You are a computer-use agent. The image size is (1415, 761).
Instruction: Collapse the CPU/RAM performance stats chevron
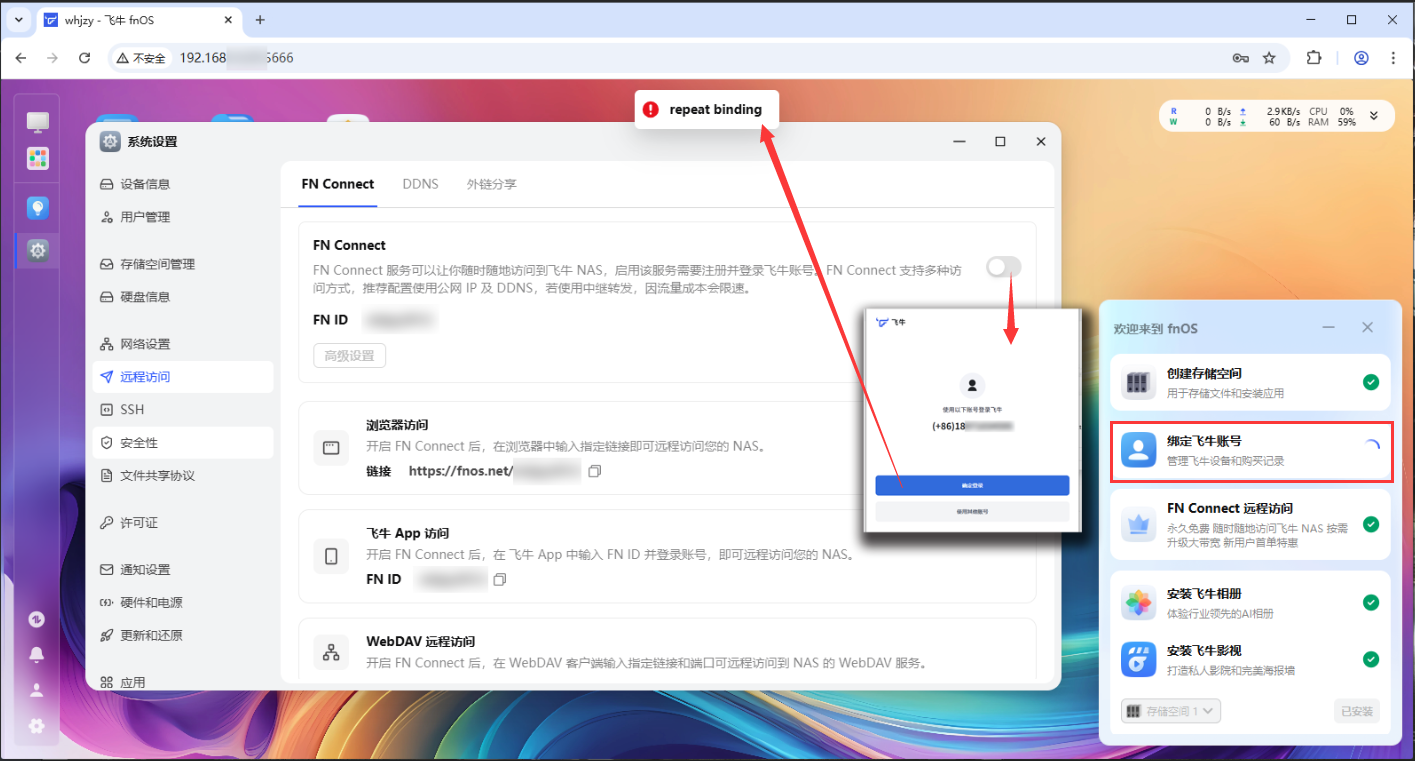tap(1374, 115)
